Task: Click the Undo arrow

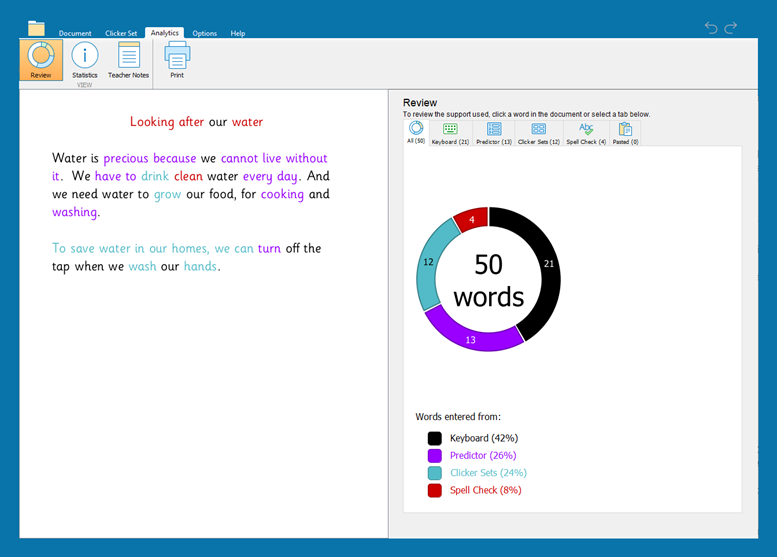Action: tap(711, 28)
